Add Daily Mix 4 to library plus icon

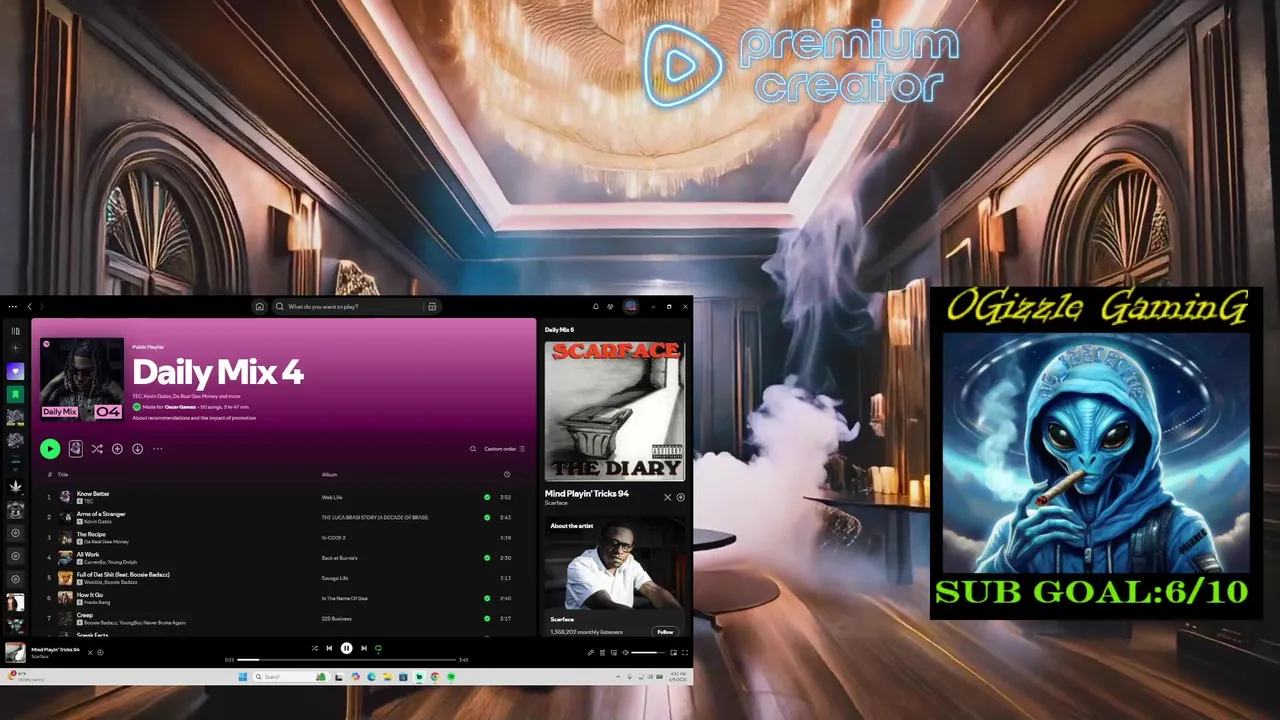(x=117, y=449)
